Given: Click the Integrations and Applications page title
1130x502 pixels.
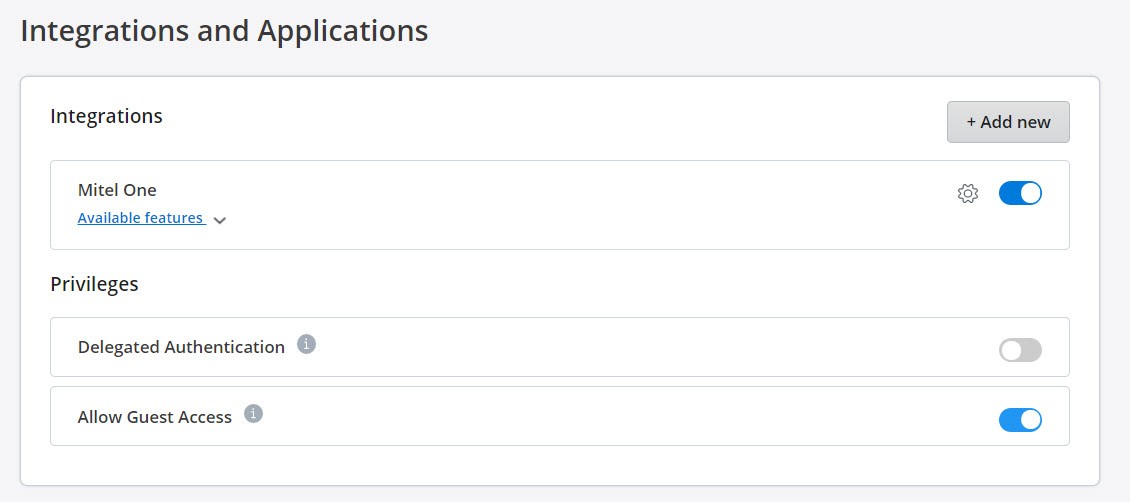Looking at the screenshot, I should pos(224,31).
